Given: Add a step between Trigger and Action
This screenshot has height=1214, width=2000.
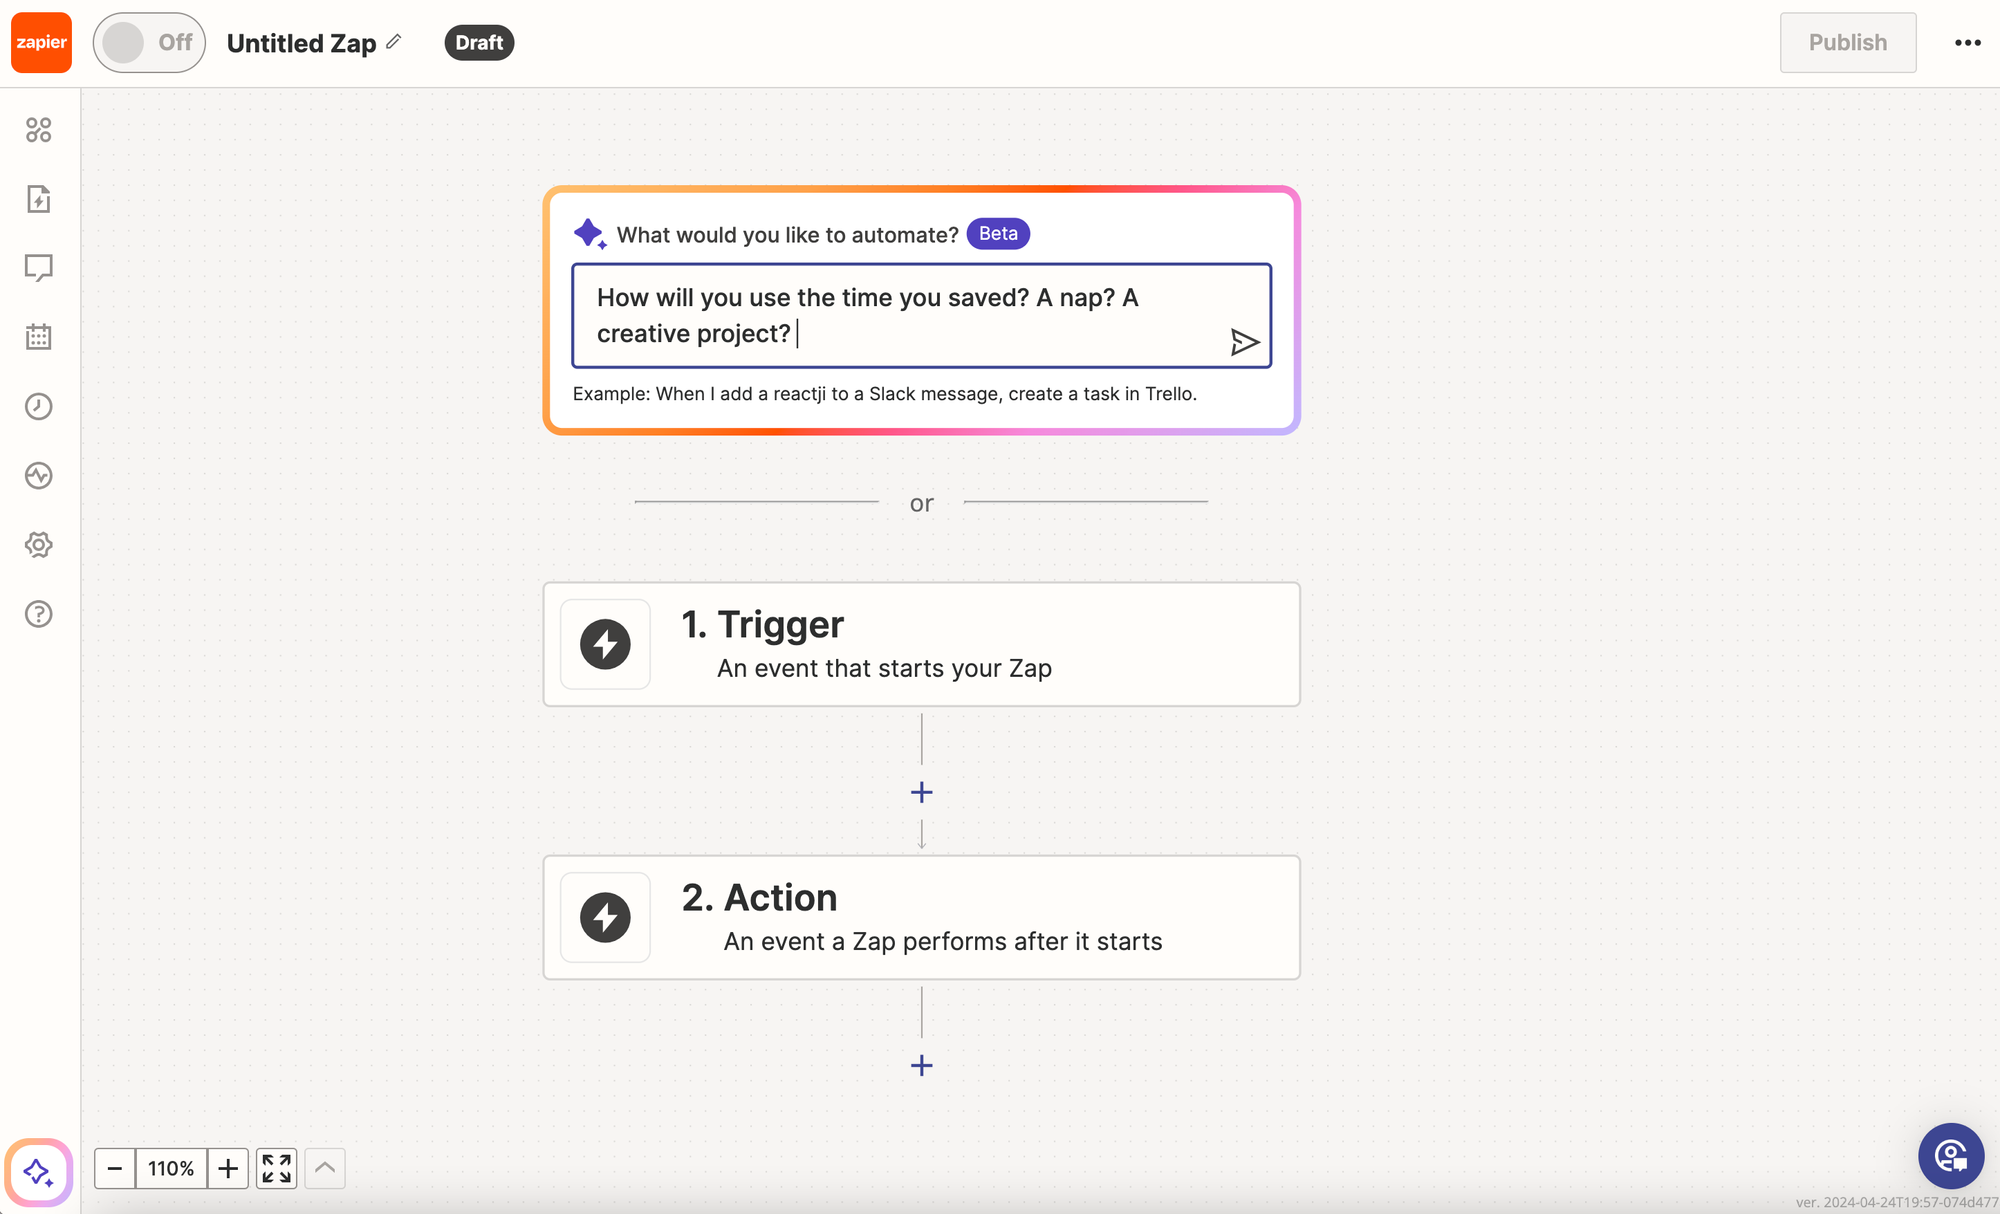Looking at the screenshot, I should [x=921, y=792].
